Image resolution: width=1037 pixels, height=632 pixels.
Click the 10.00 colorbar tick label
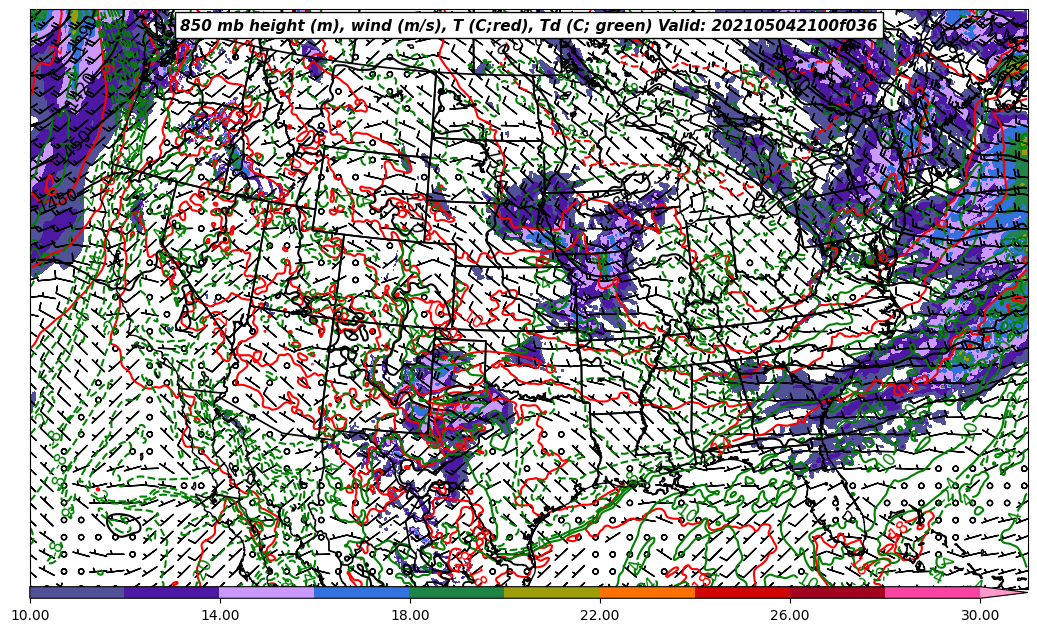pyautogui.click(x=30, y=616)
